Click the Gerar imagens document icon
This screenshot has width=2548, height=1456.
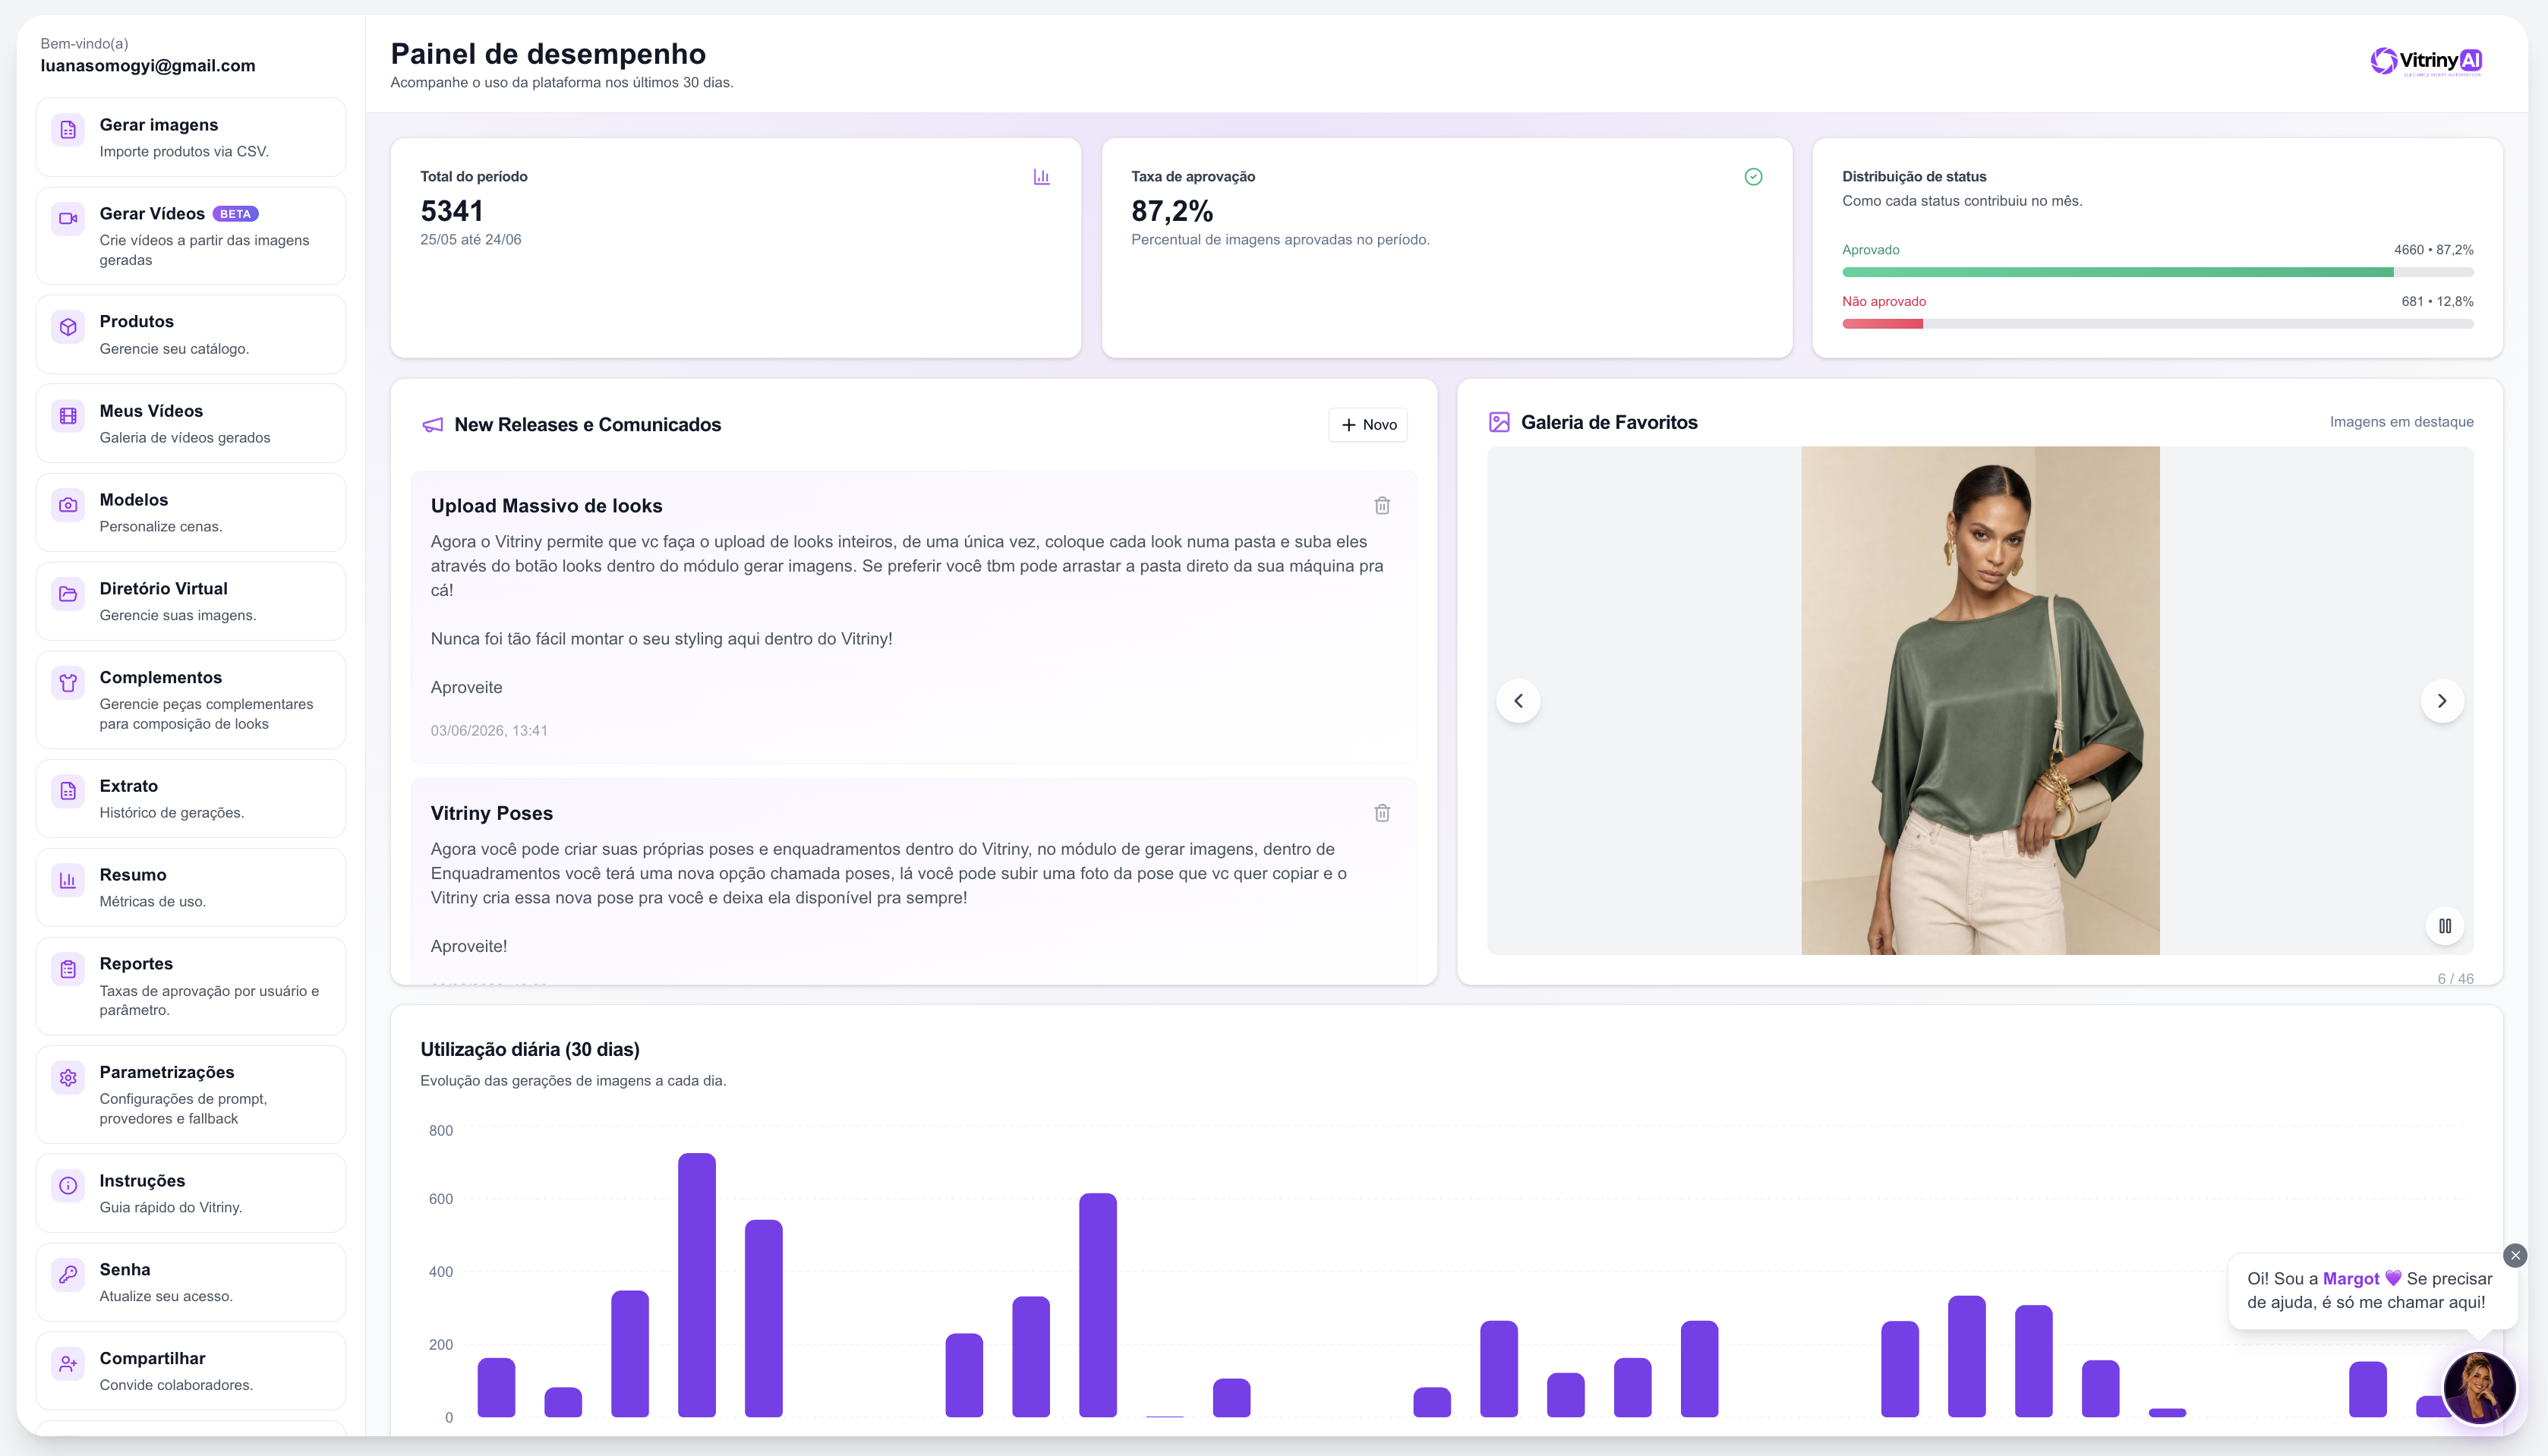click(x=68, y=129)
